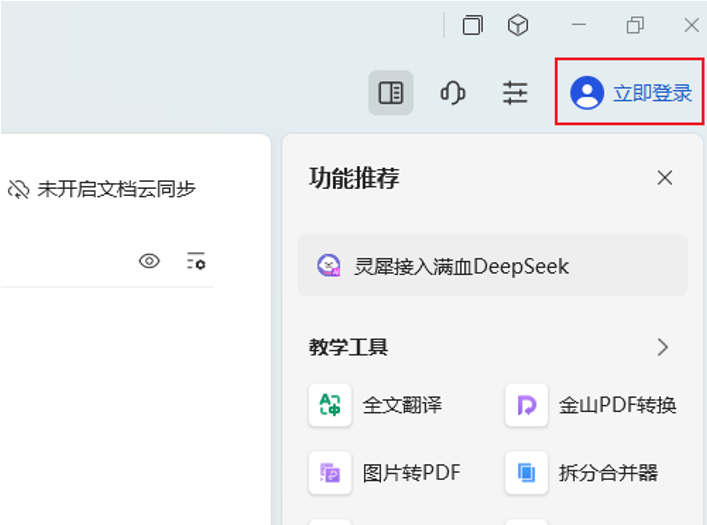Enable sync via 未开启文档云同步
Screen dimensions: 707x525
coord(102,189)
